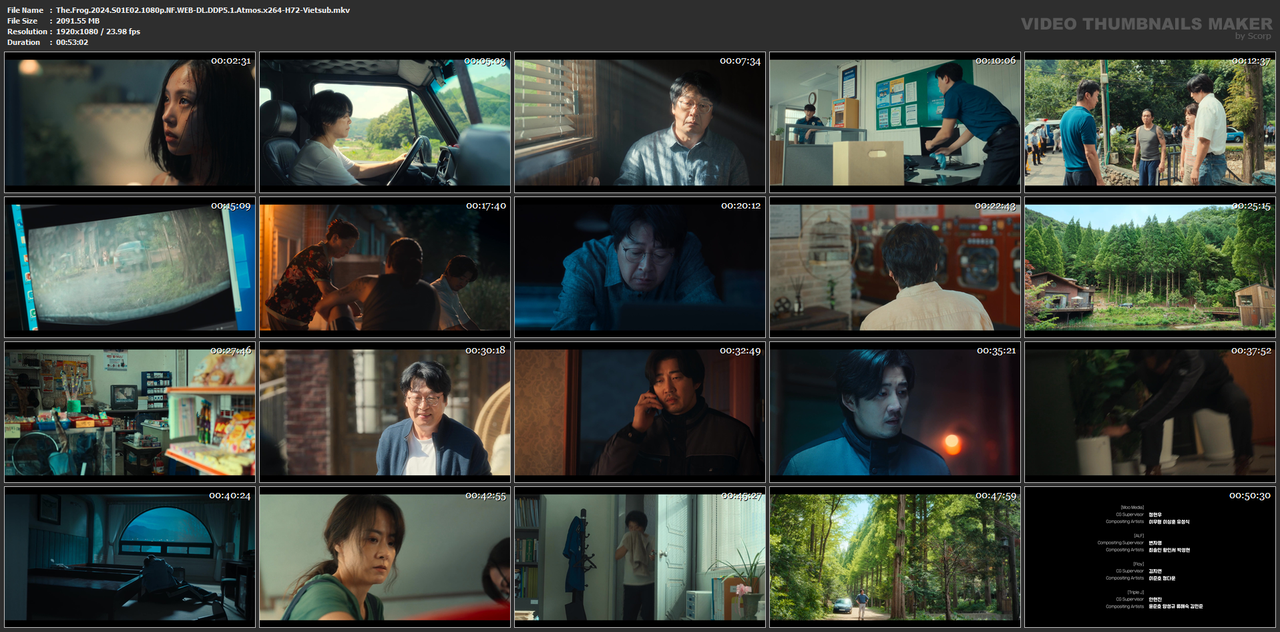The height and width of the screenshot is (632, 1280).
Task: Open the thumbnail timestamped 00:42:55
Action: click(x=385, y=556)
